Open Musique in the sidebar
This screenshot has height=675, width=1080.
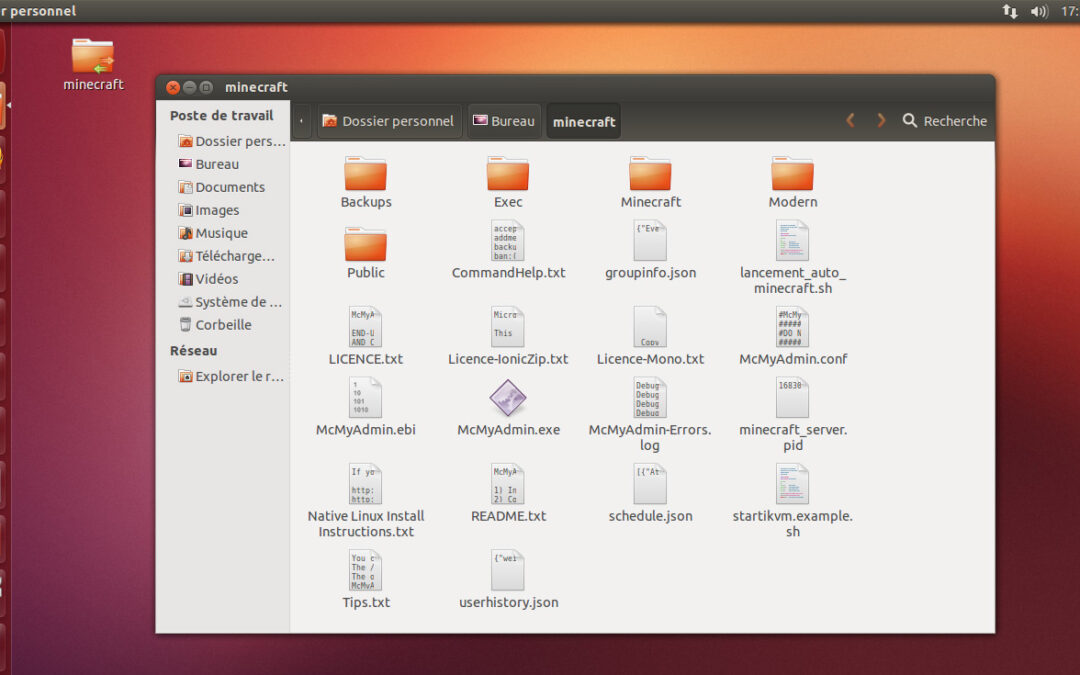coord(213,233)
